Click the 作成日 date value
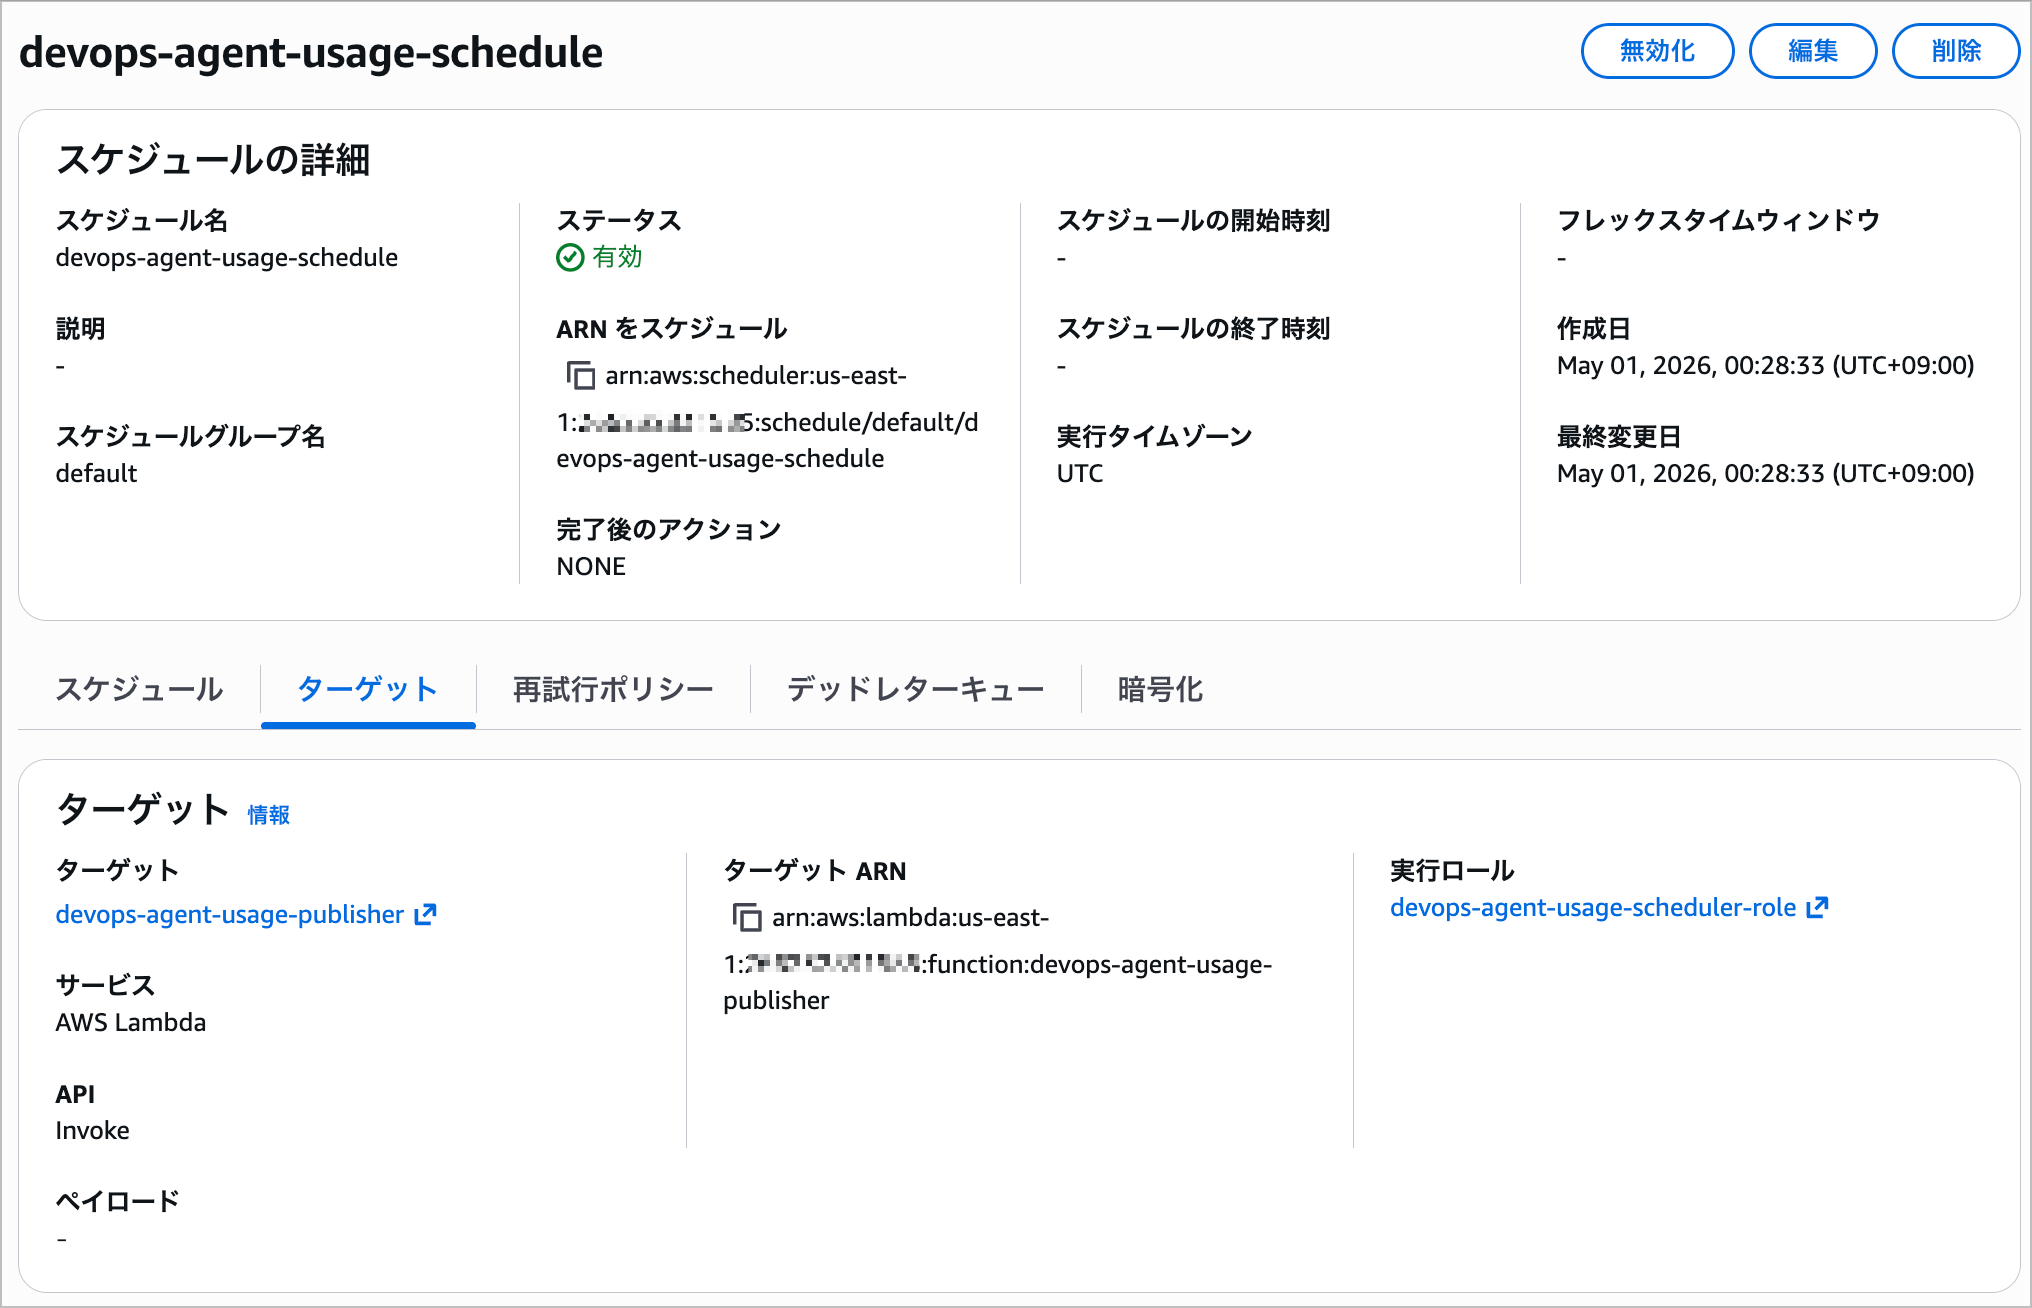The height and width of the screenshot is (1308, 2032). coord(1766,365)
